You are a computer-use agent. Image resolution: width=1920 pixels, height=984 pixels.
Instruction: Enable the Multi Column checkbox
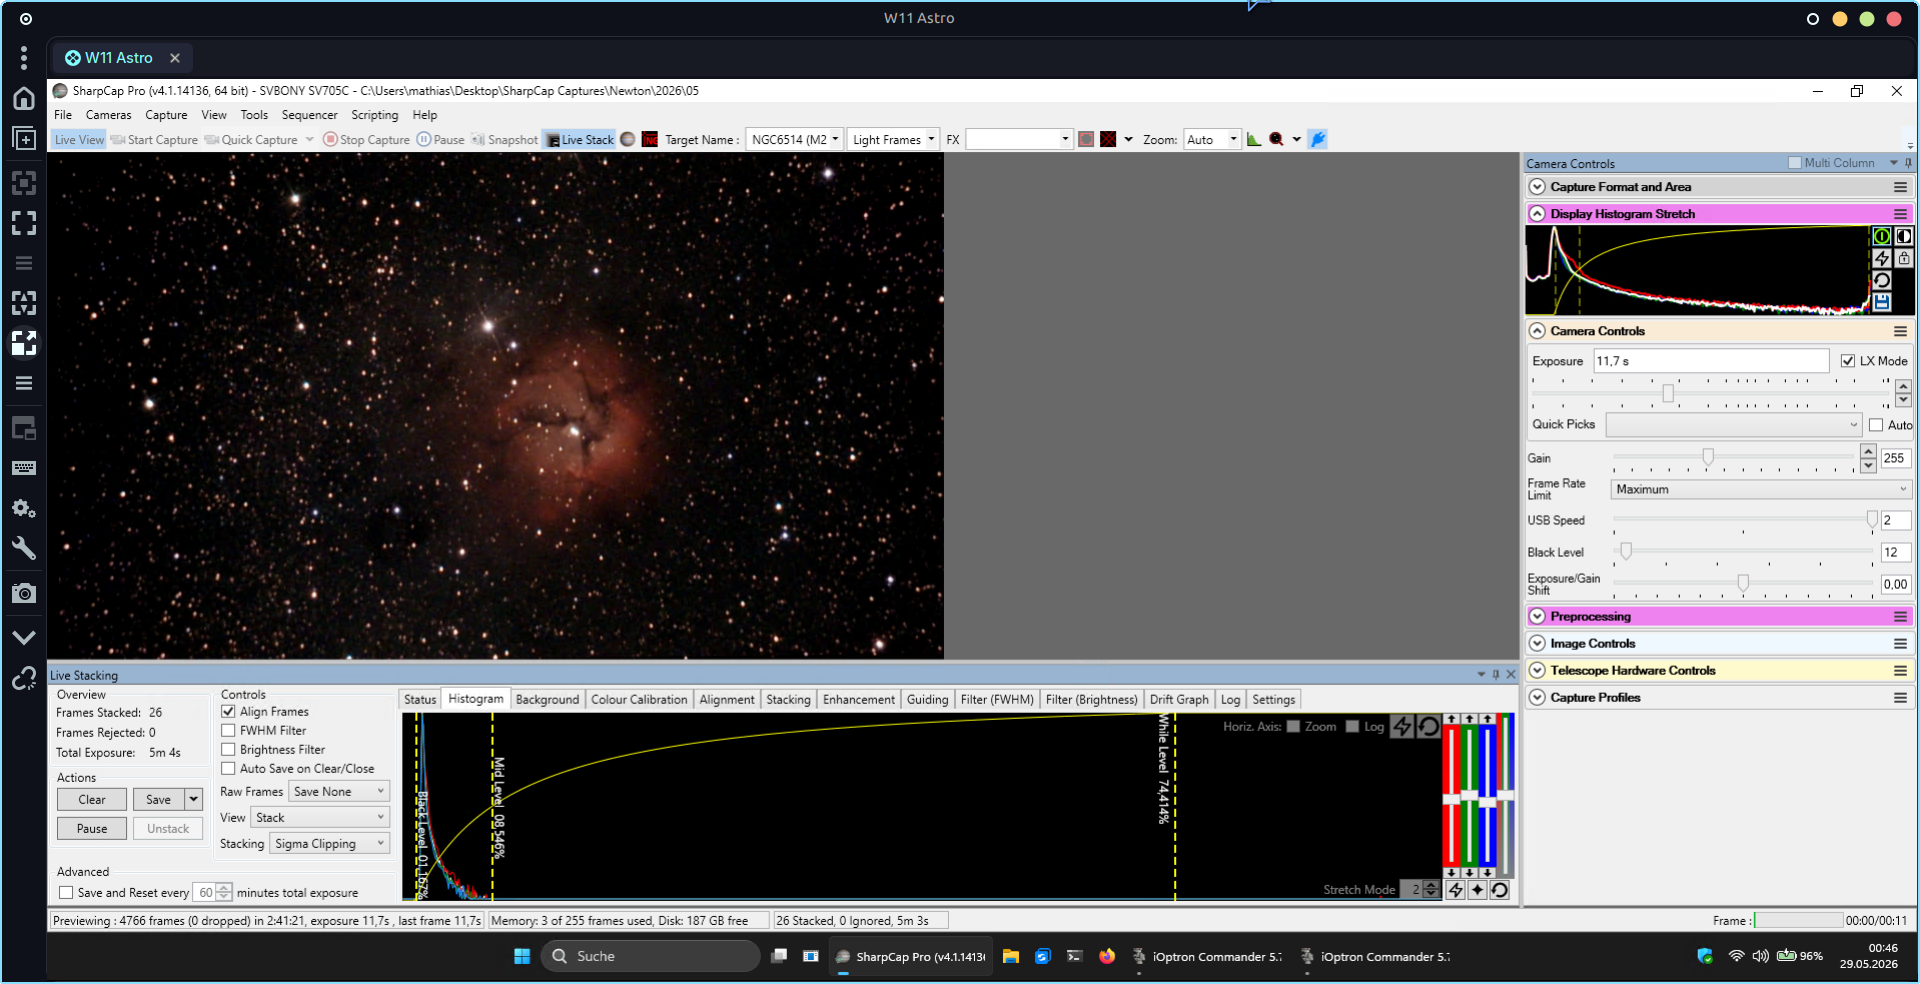[x=1794, y=163]
